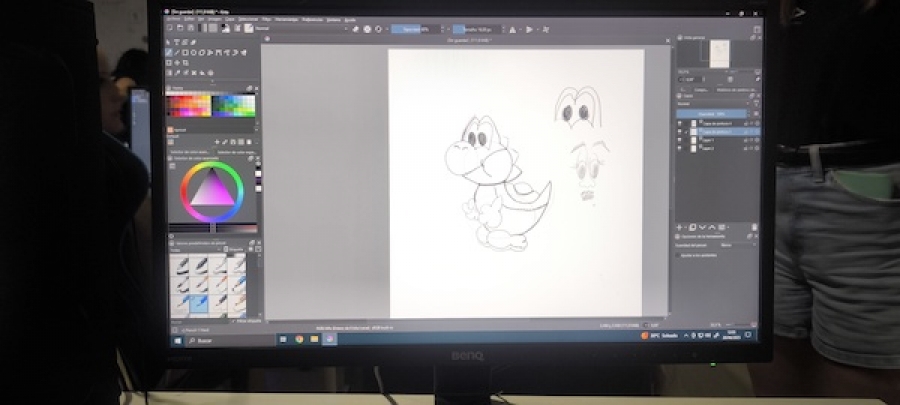The width and height of the screenshot is (900, 405).
Task: Open the Preferencias menu
Action: pyautogui.click(x=312, y=20)
